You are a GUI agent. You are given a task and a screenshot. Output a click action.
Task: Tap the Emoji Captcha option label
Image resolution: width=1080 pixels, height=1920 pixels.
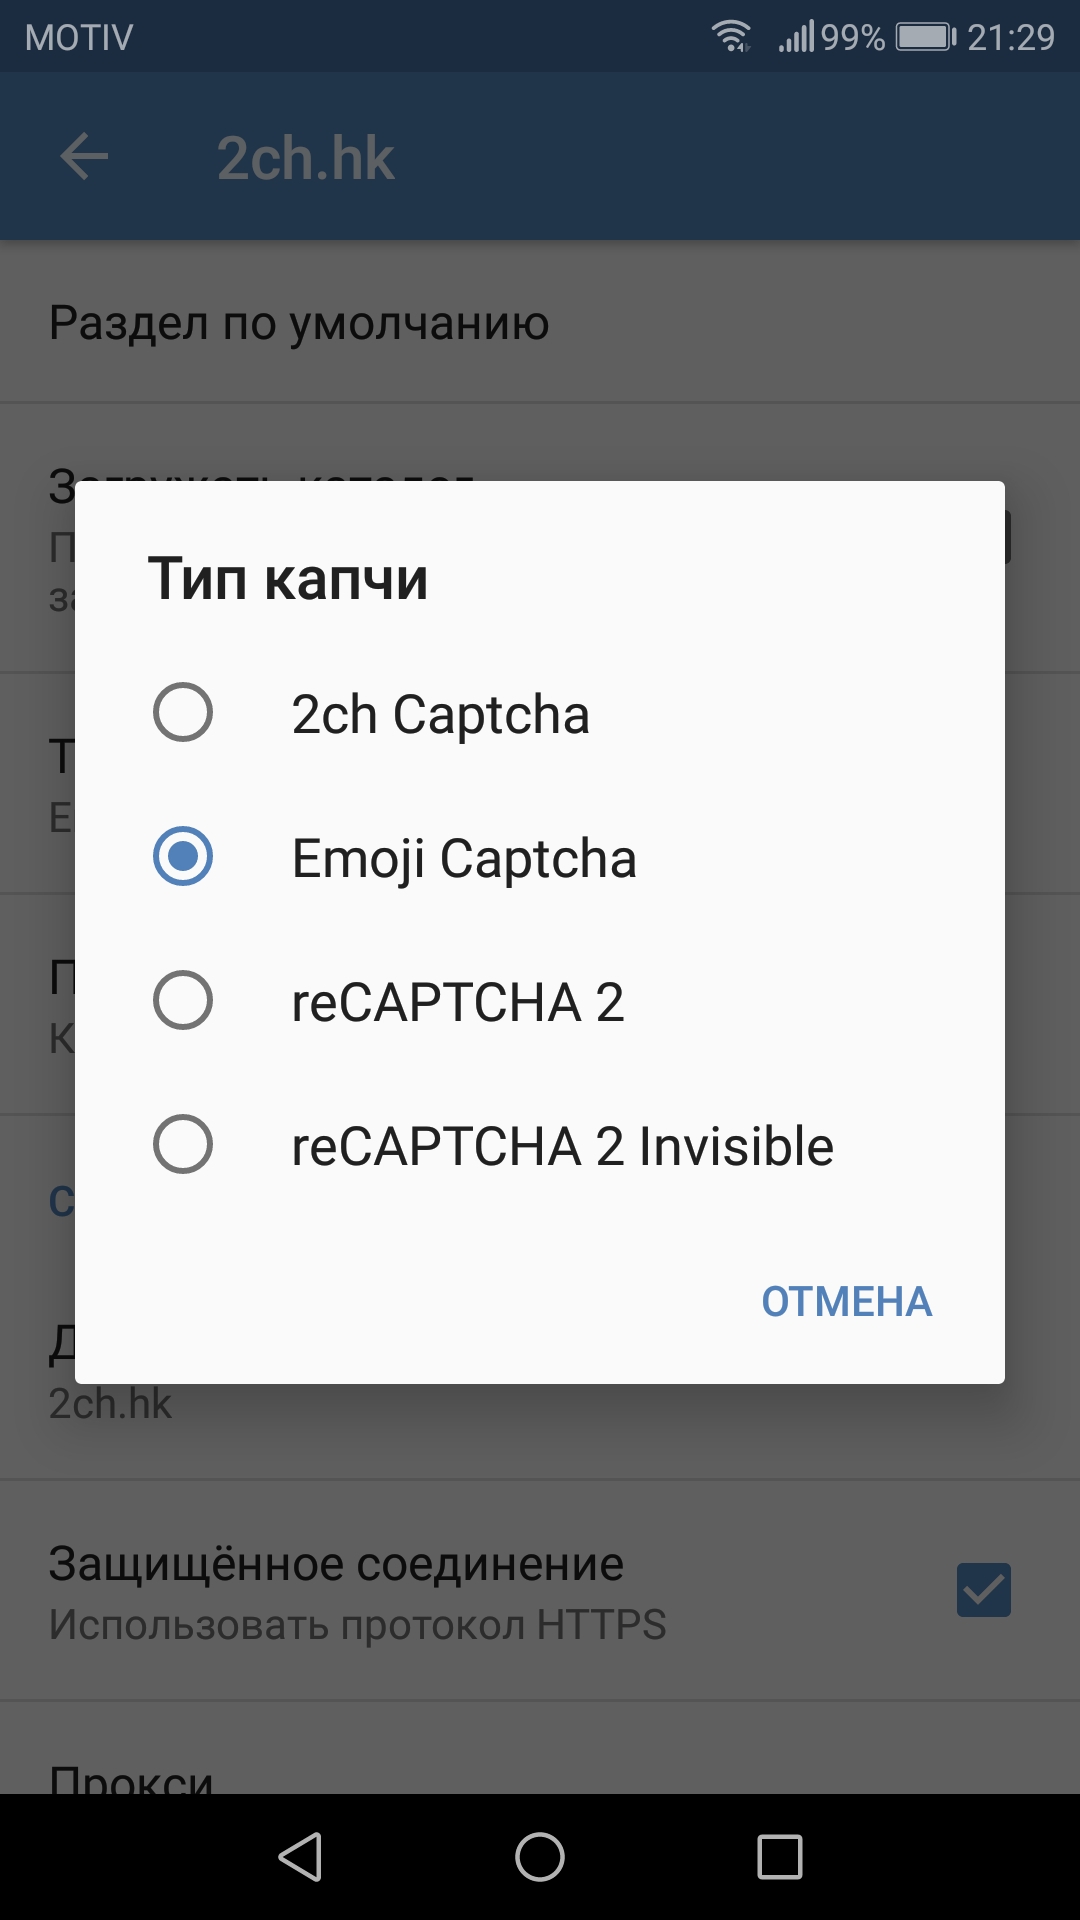click(464, 859)
